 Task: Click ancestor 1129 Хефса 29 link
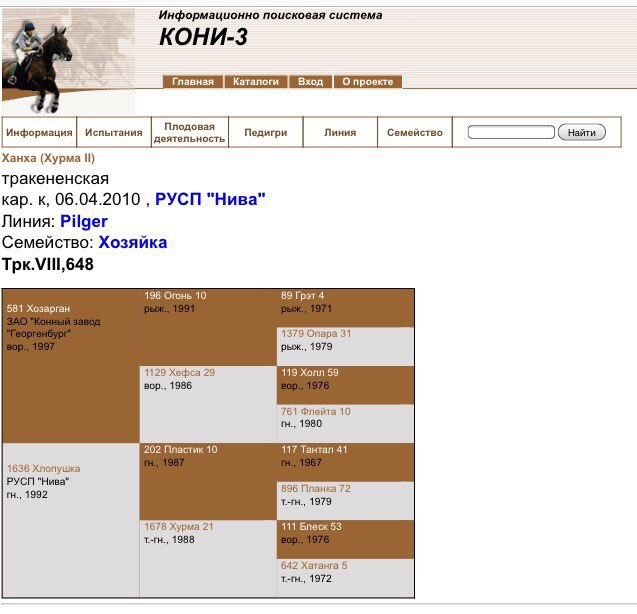(179, 372)
